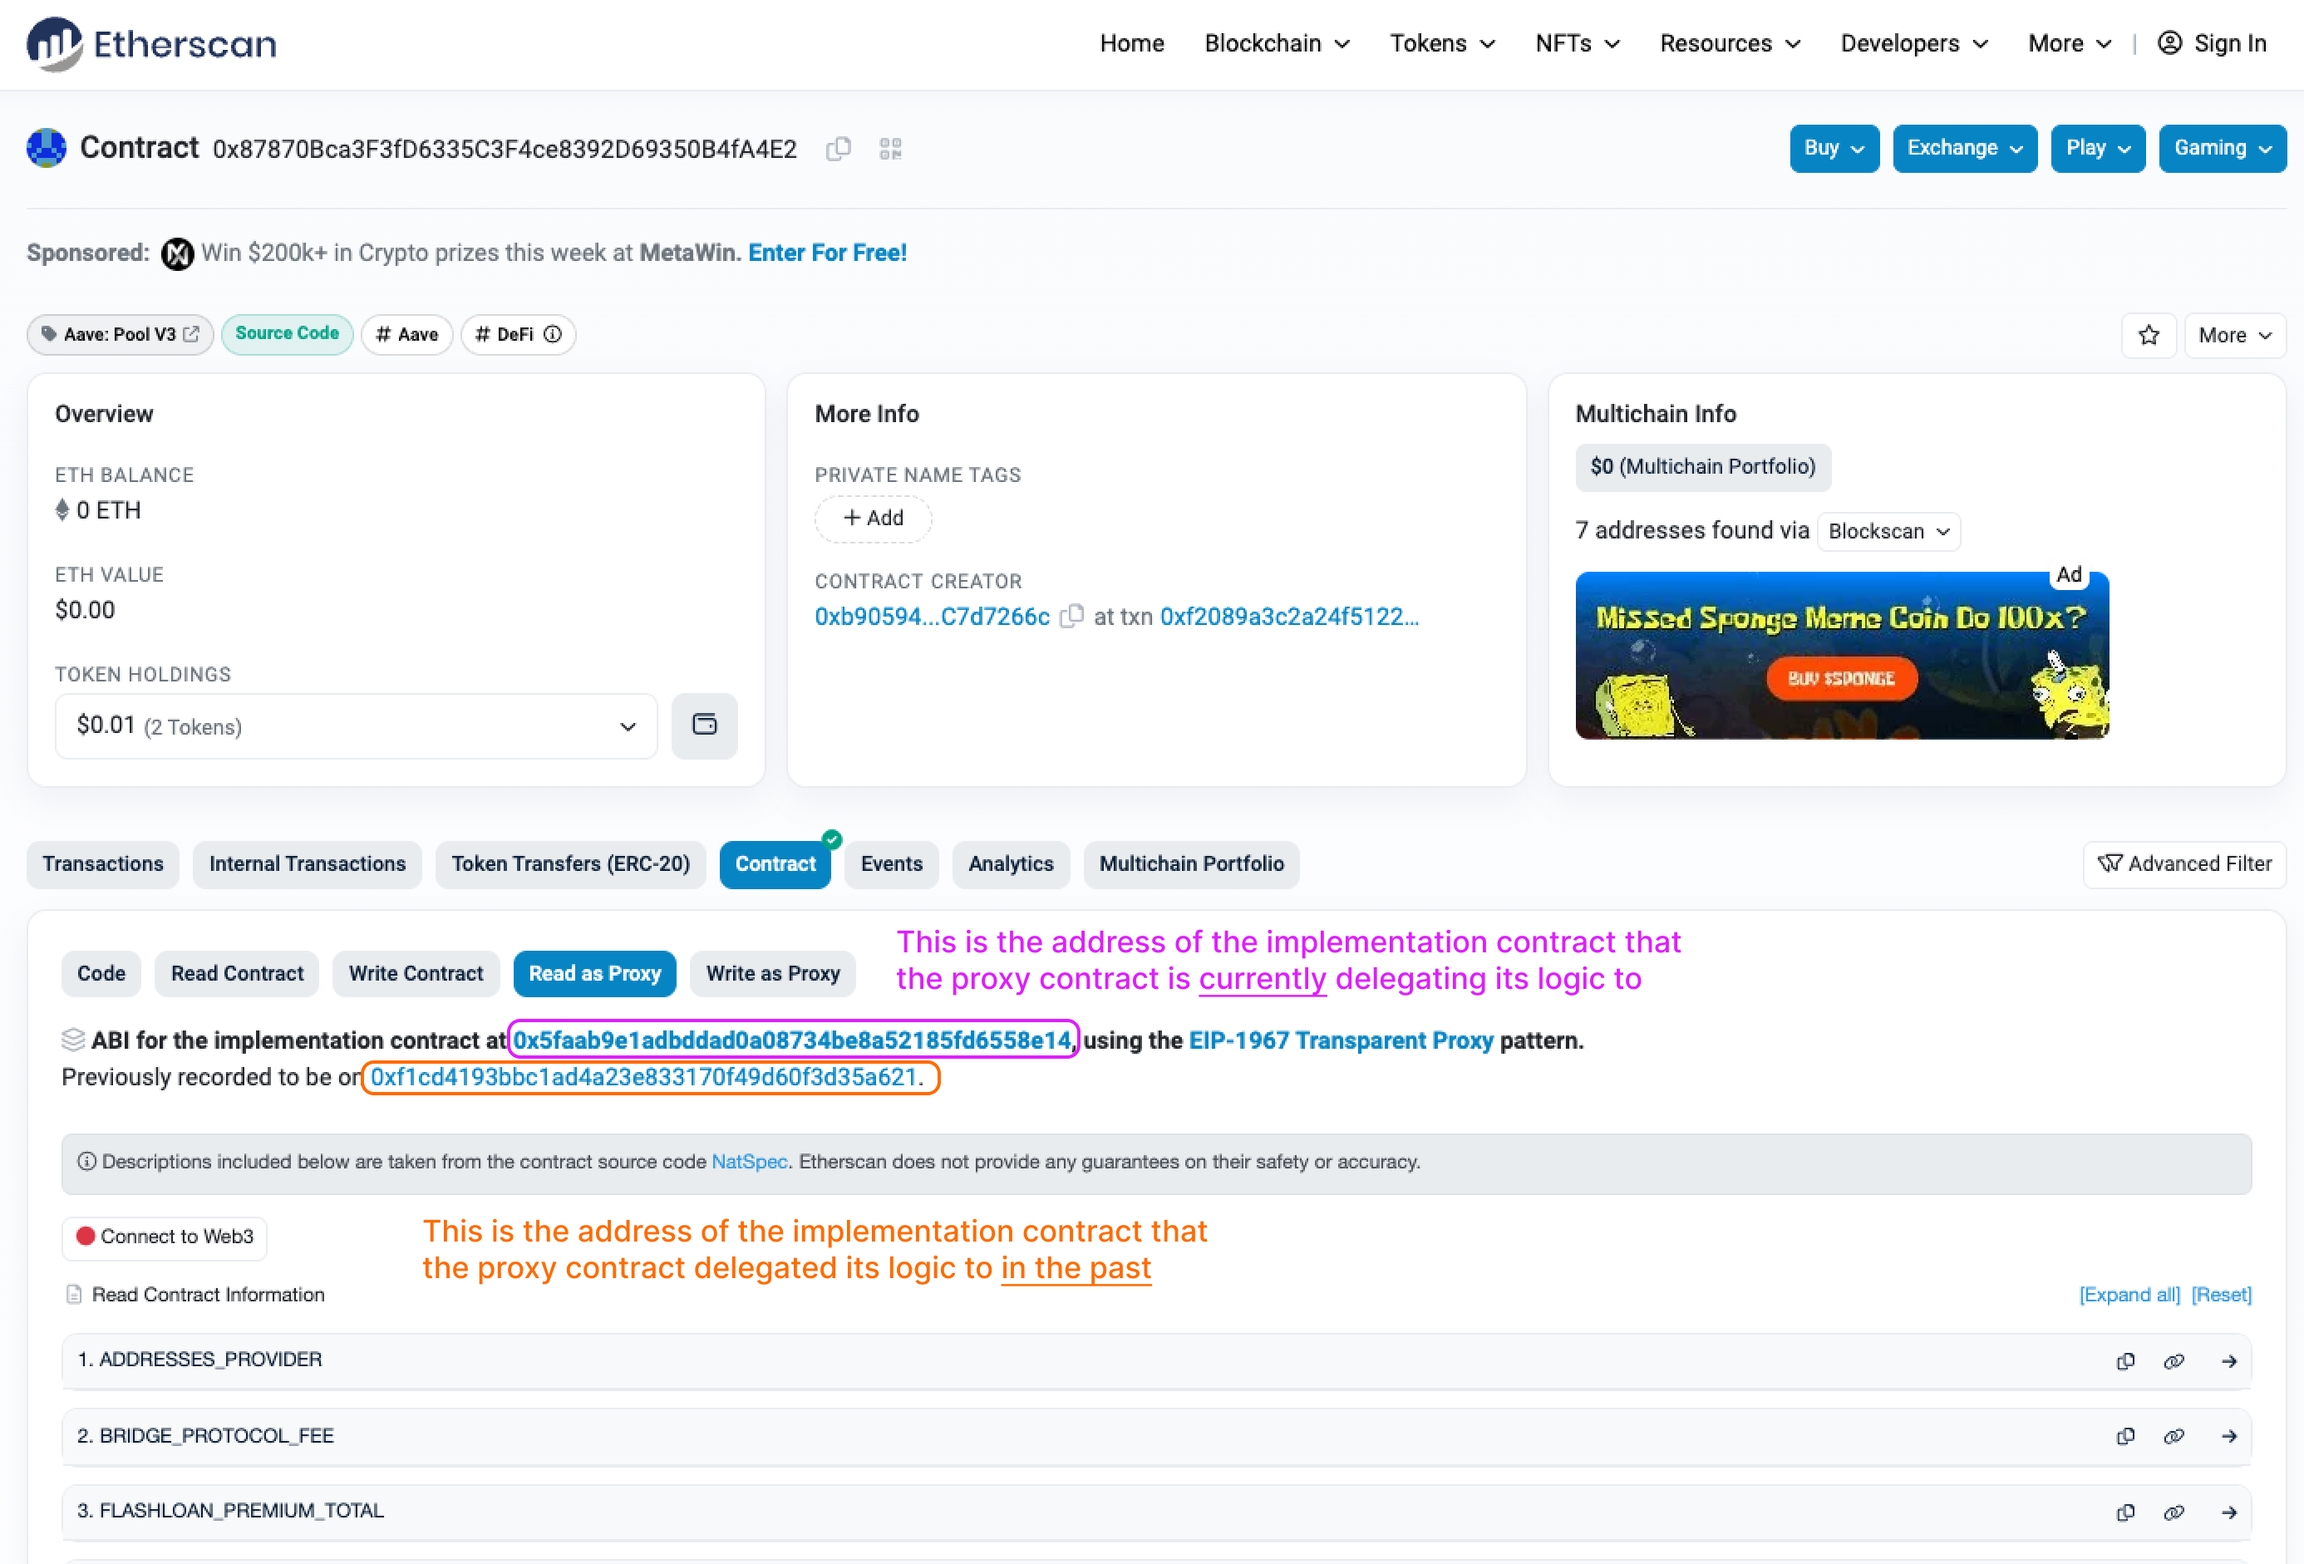Click Connect to Web3 button
The width and height of the screenshot is (2304, 1564).
pos(165,1237)
